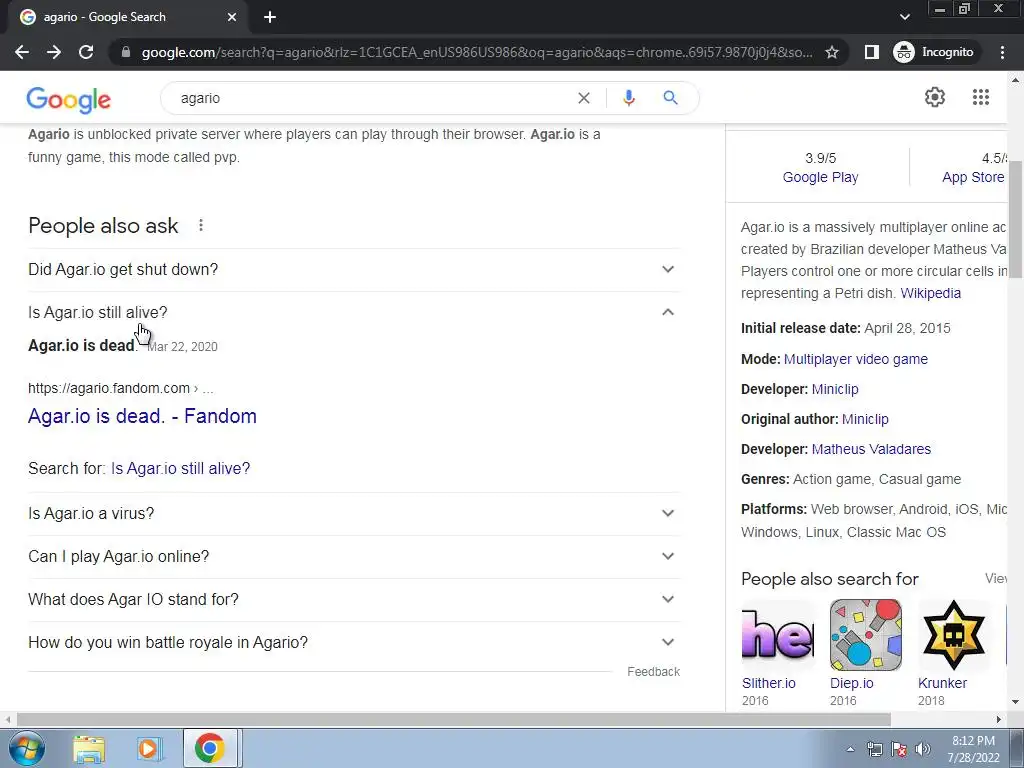This screenshot has width=1024, height=768.
Task: Expand 'Did Agar.io get shut down?'
Action: [x=353, y=269]
